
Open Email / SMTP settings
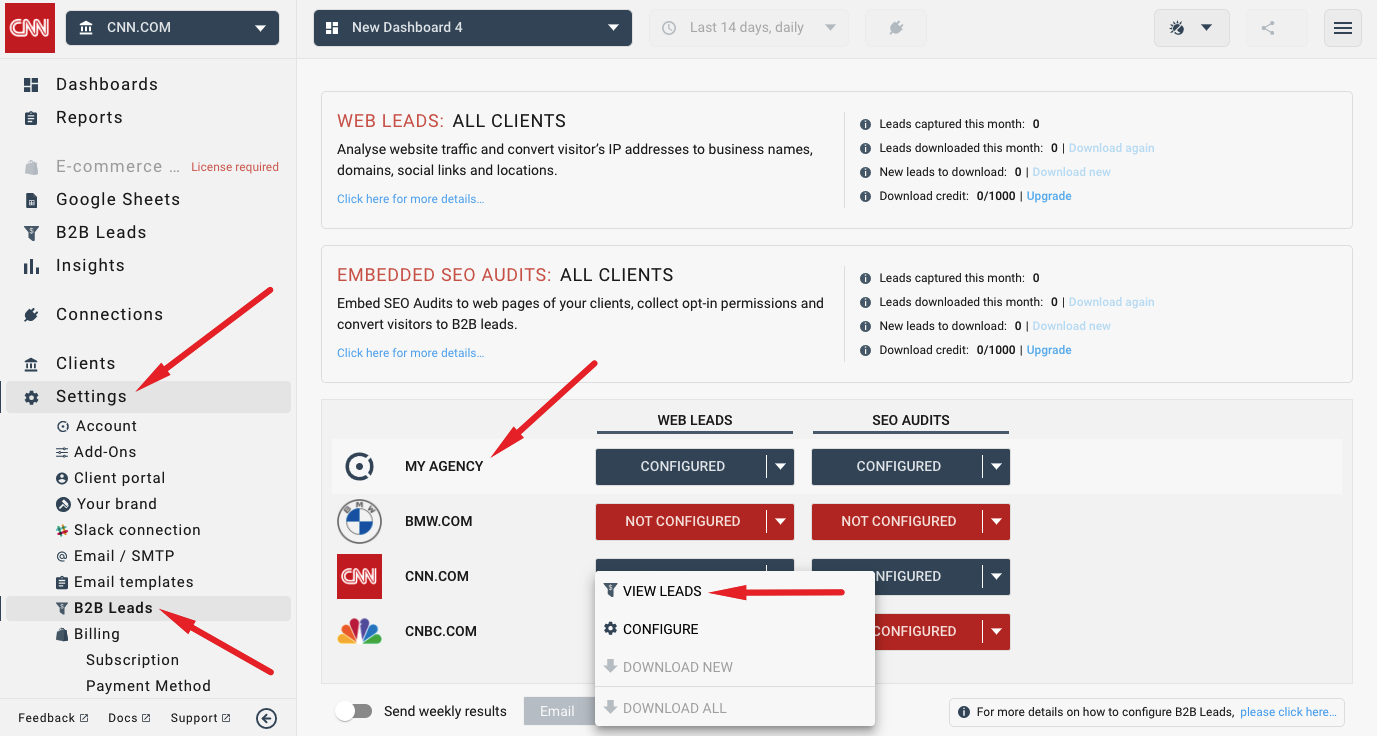(124, 556)
